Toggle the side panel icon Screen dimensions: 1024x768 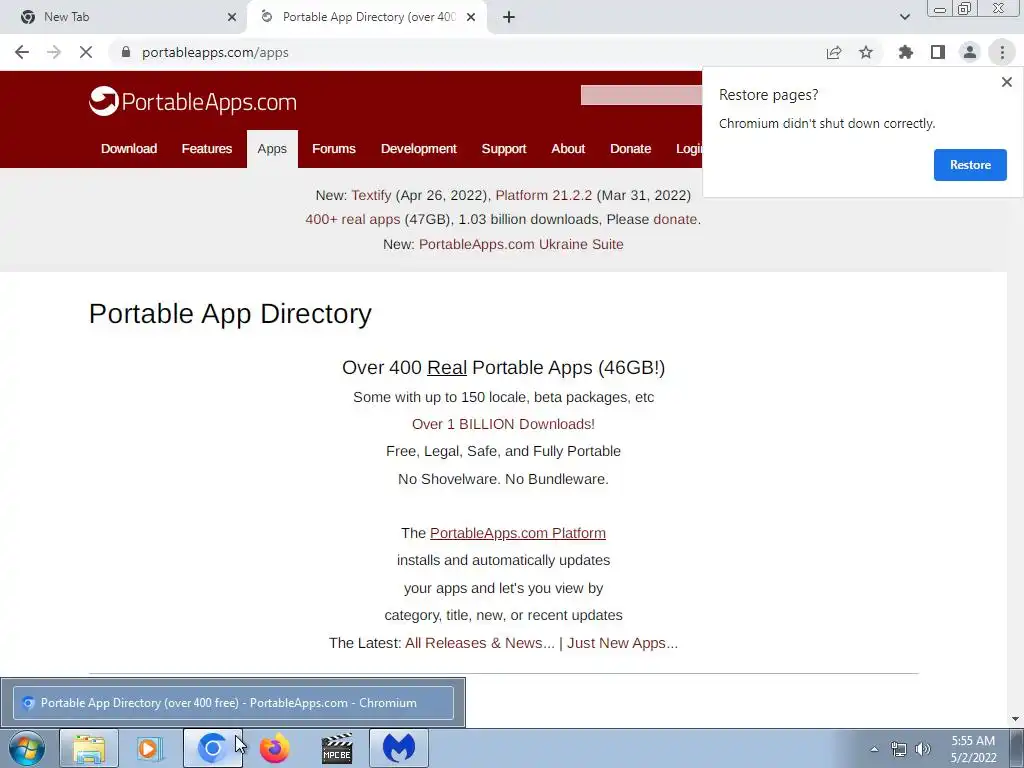pyautogui.click(x=938, y=52)
